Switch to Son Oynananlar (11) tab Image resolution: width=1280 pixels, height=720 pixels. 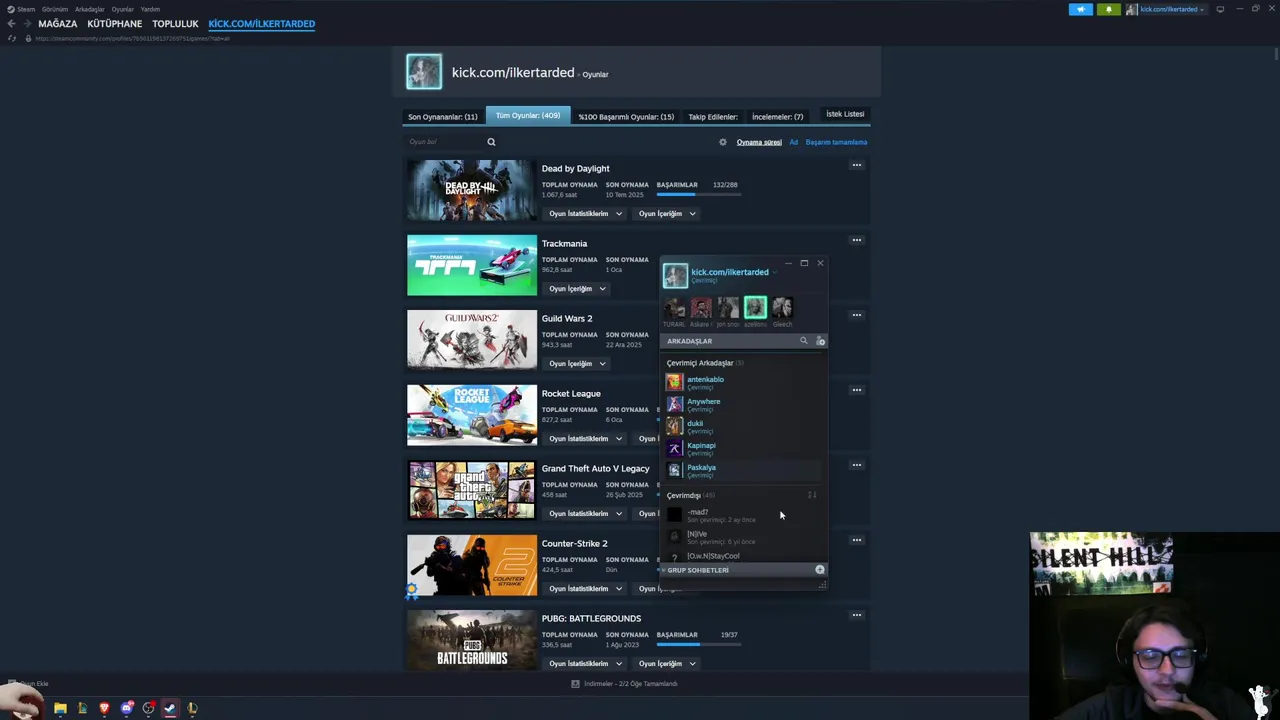click(x=442, y=116)
